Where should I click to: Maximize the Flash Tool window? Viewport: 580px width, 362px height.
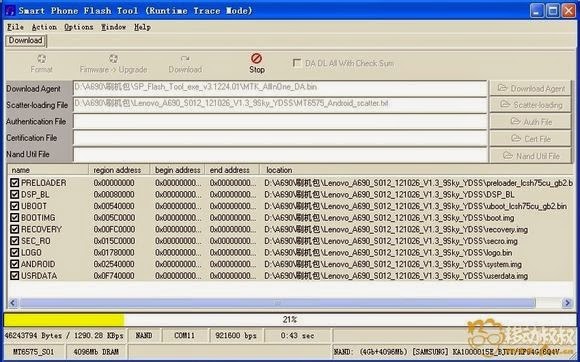(x=553, y=11)
